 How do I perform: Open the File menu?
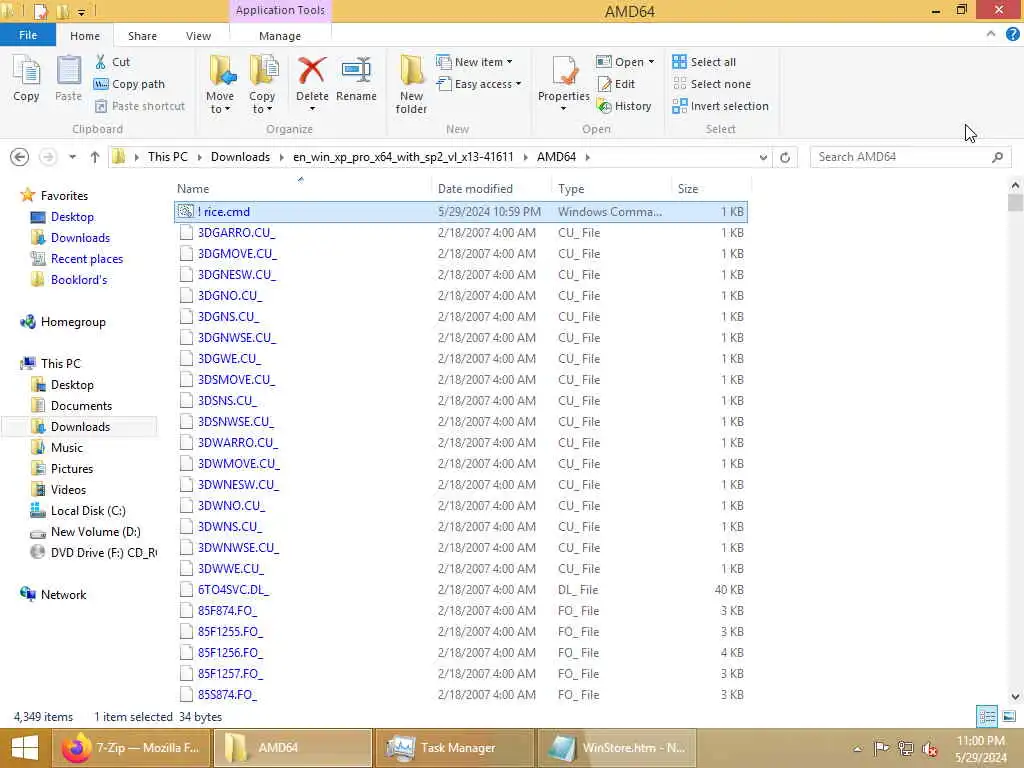28,35
